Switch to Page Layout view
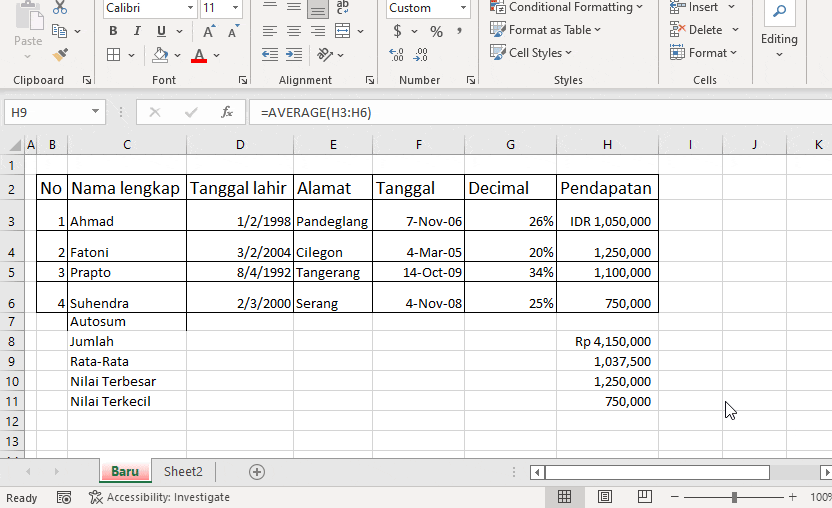The height and width of the screenshot is (508, 832). pos(604,497)
